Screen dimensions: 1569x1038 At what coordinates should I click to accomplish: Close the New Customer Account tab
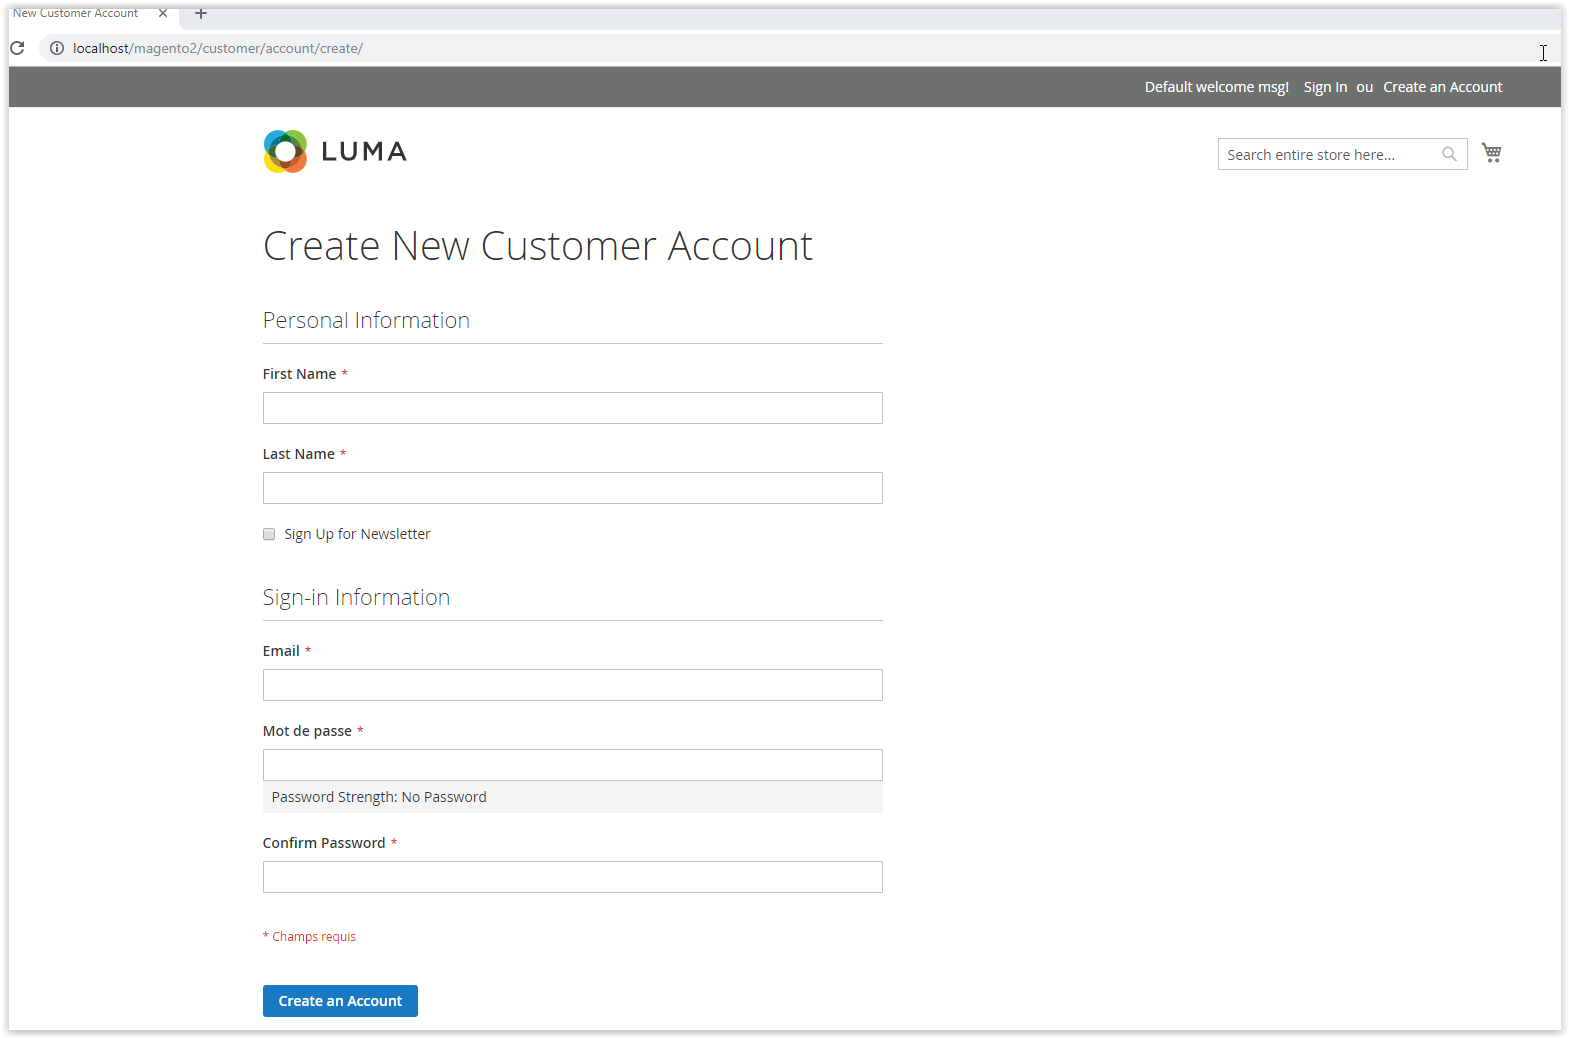[x=163, y=14]
